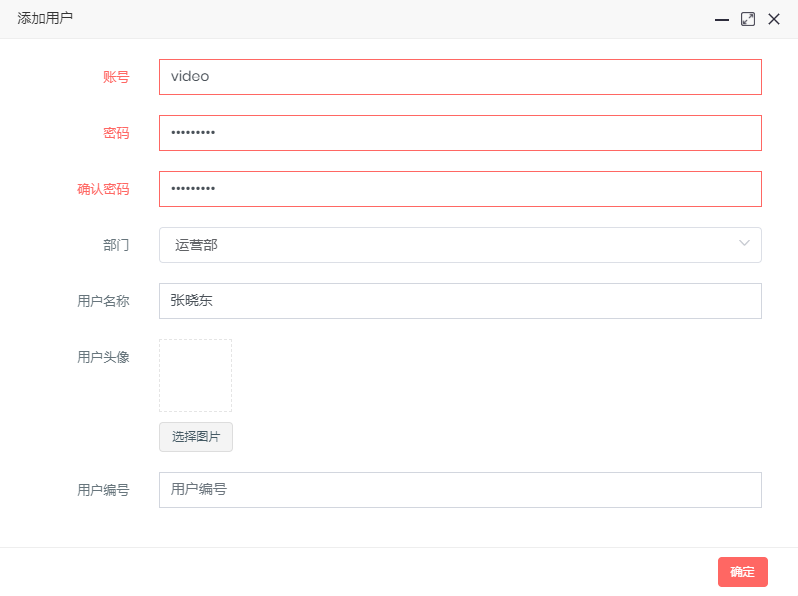Click the red 账号 field label
The width and height of the screenshot is (798, 596).
[x=116, y=77]
